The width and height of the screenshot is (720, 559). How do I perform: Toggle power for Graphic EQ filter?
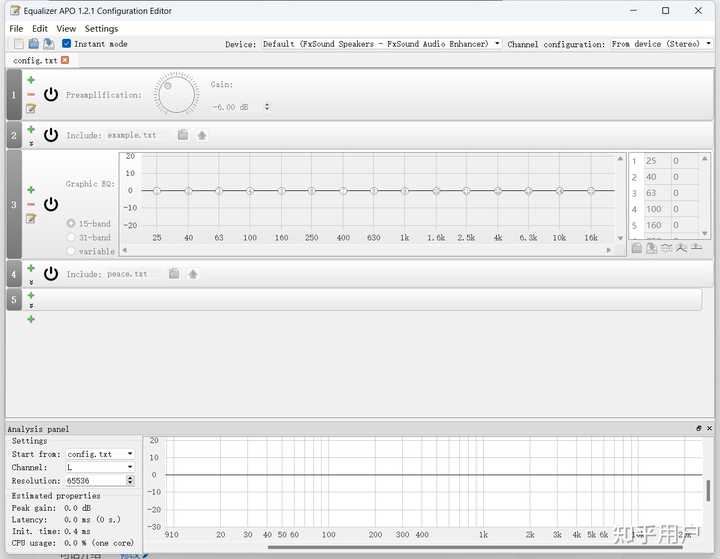pos(51,204)
